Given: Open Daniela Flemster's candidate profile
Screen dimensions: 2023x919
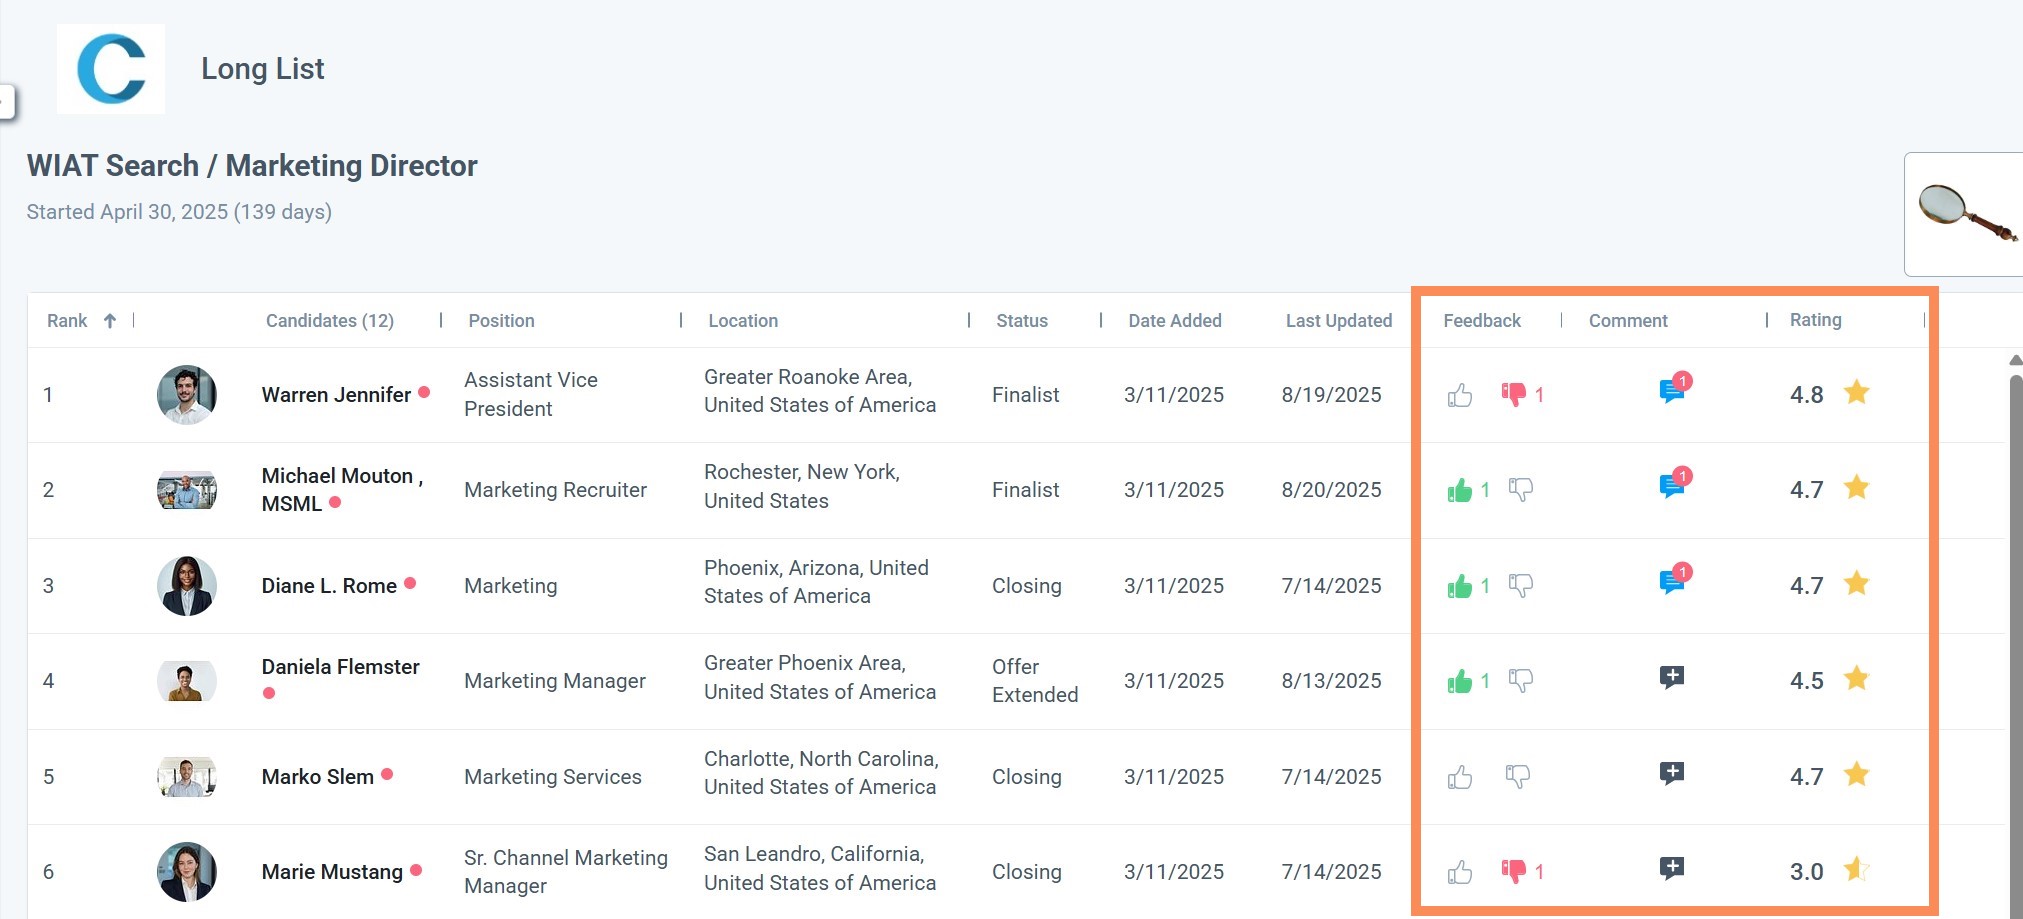Looking at the screenshot, I should (x=341, y=667).
